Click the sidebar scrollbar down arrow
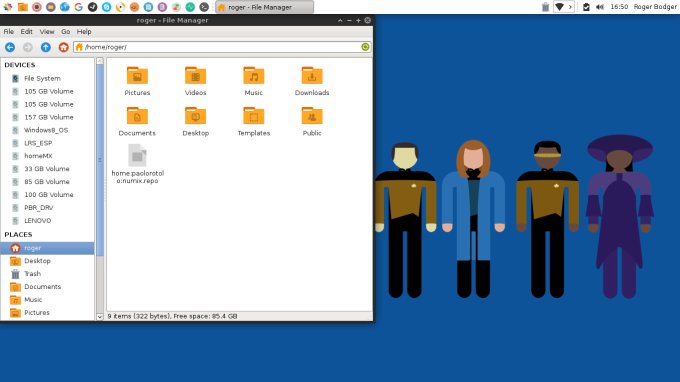This screenshot has width=680, height=382. (x=100, y=317)
